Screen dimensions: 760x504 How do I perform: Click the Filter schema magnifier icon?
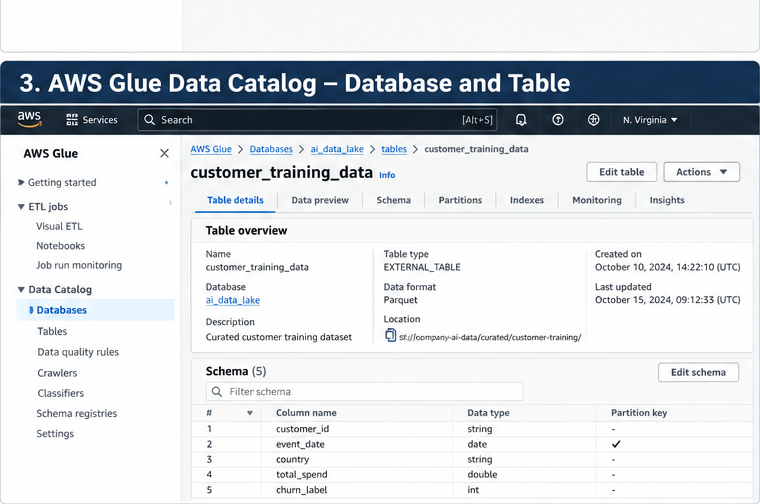pos(217,392)
